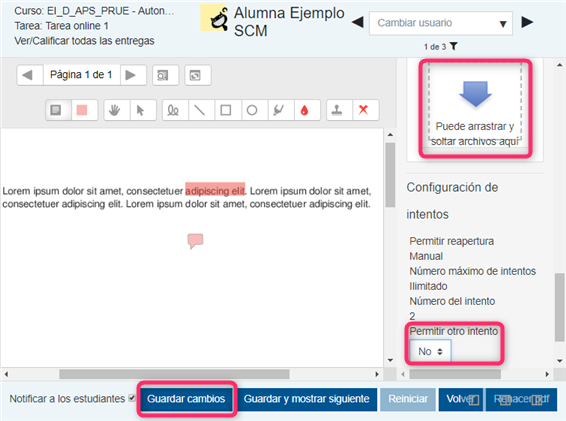
Task: Click the document vertical scrollbar thumb
Action: point(390,175)
